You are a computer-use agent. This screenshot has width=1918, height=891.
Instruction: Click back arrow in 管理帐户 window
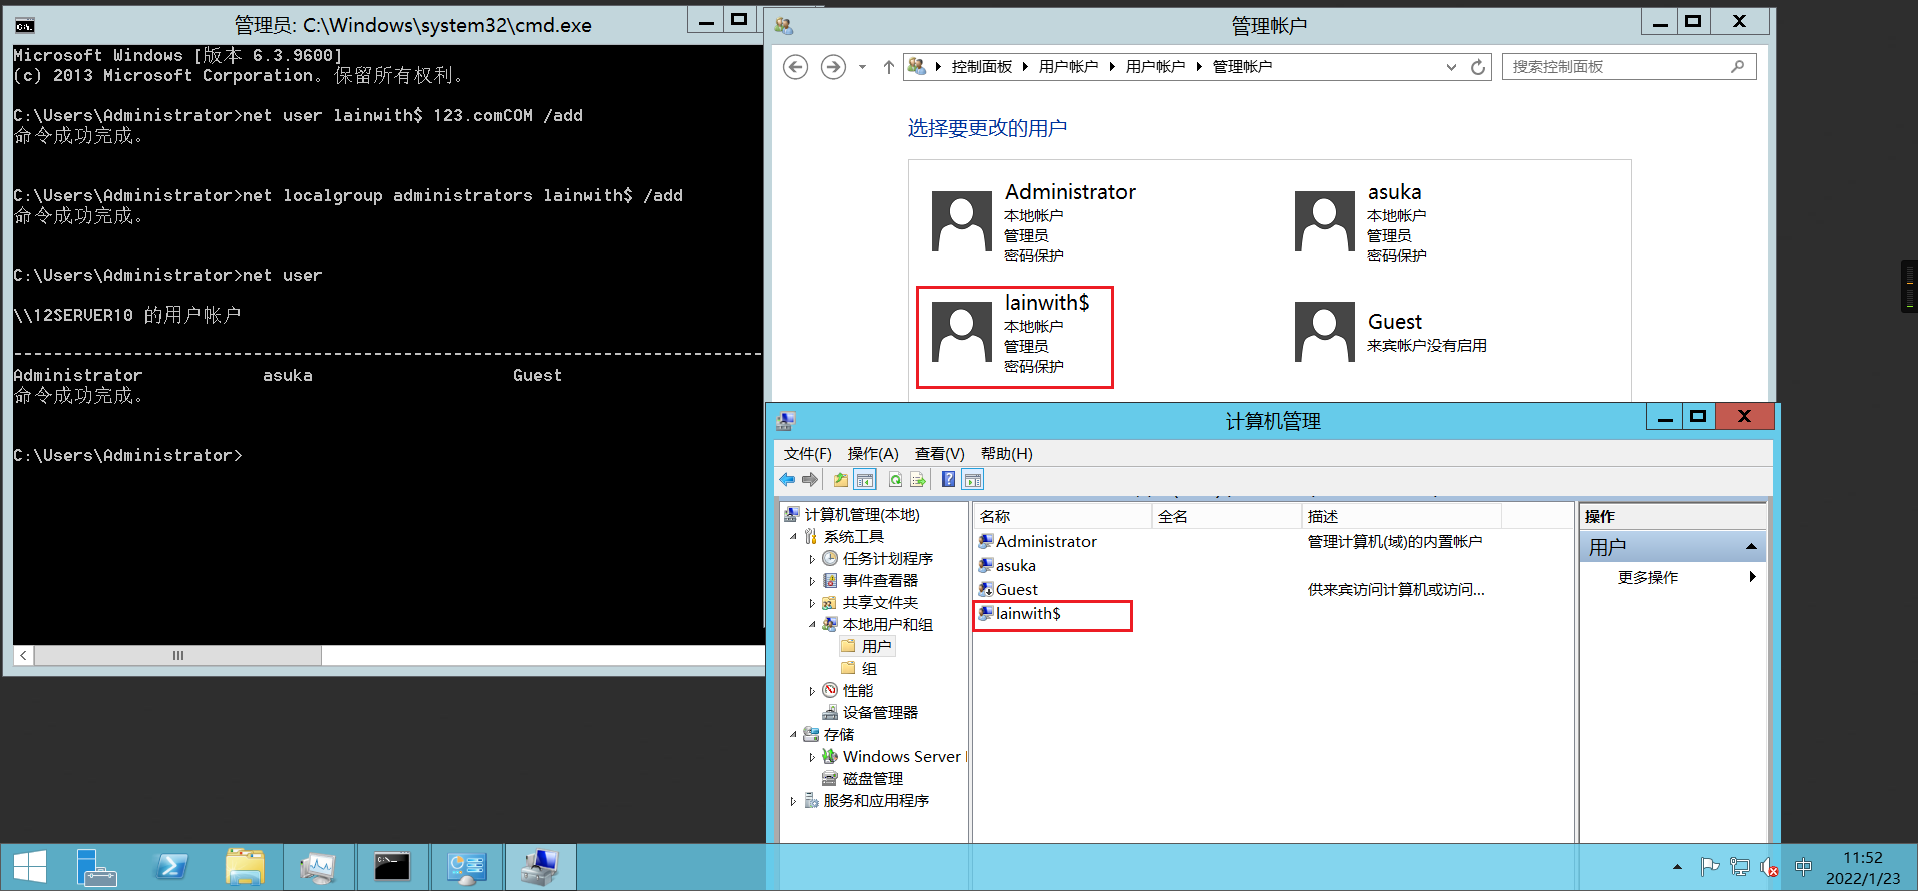coord(795,67)
